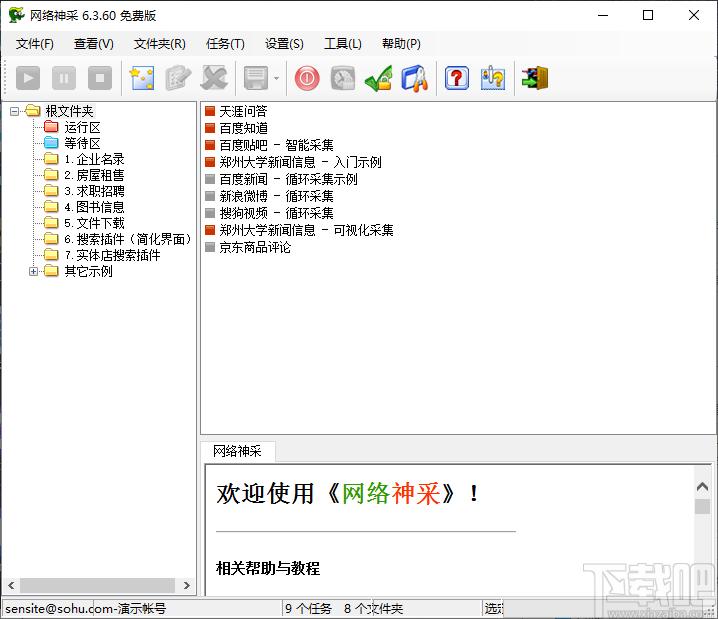This screenshot has height=619, width=718.
Task: Select 郑州大学新闻信息 - 可视化采集 task
Action: (306, 230)
